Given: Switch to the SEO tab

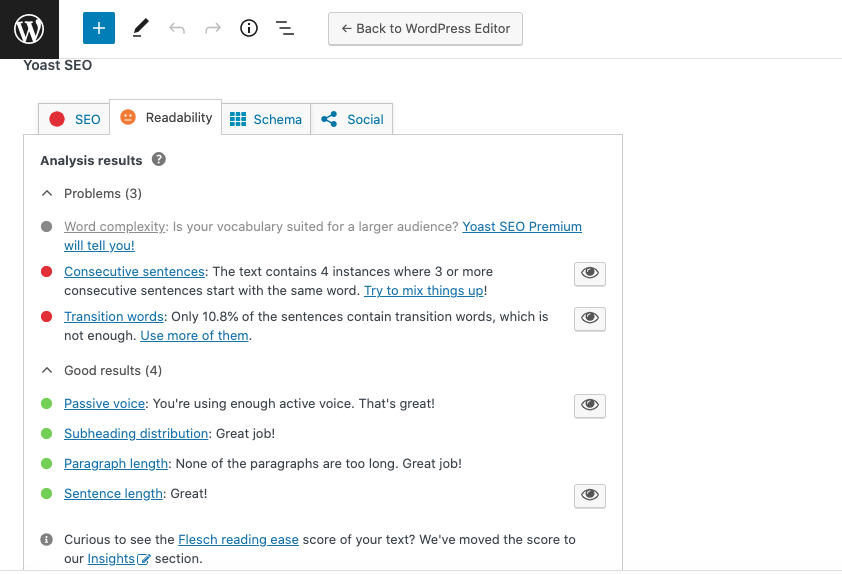Looking at the screenshot, I should (x=75, y=119).
